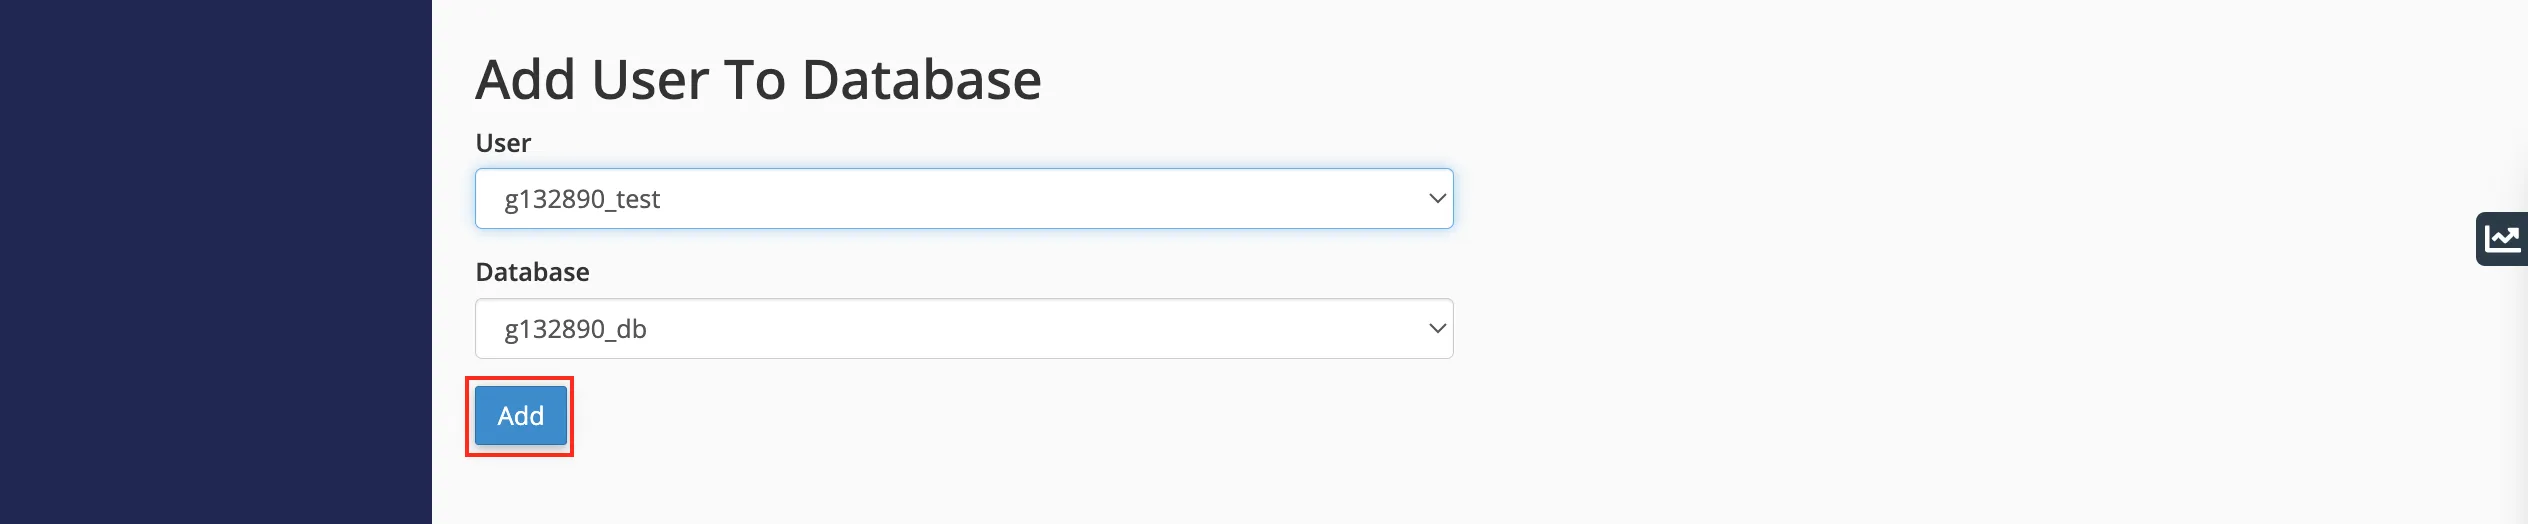Open the statistics chart icon panel

pyautogui.click(x=2502, y=239)
